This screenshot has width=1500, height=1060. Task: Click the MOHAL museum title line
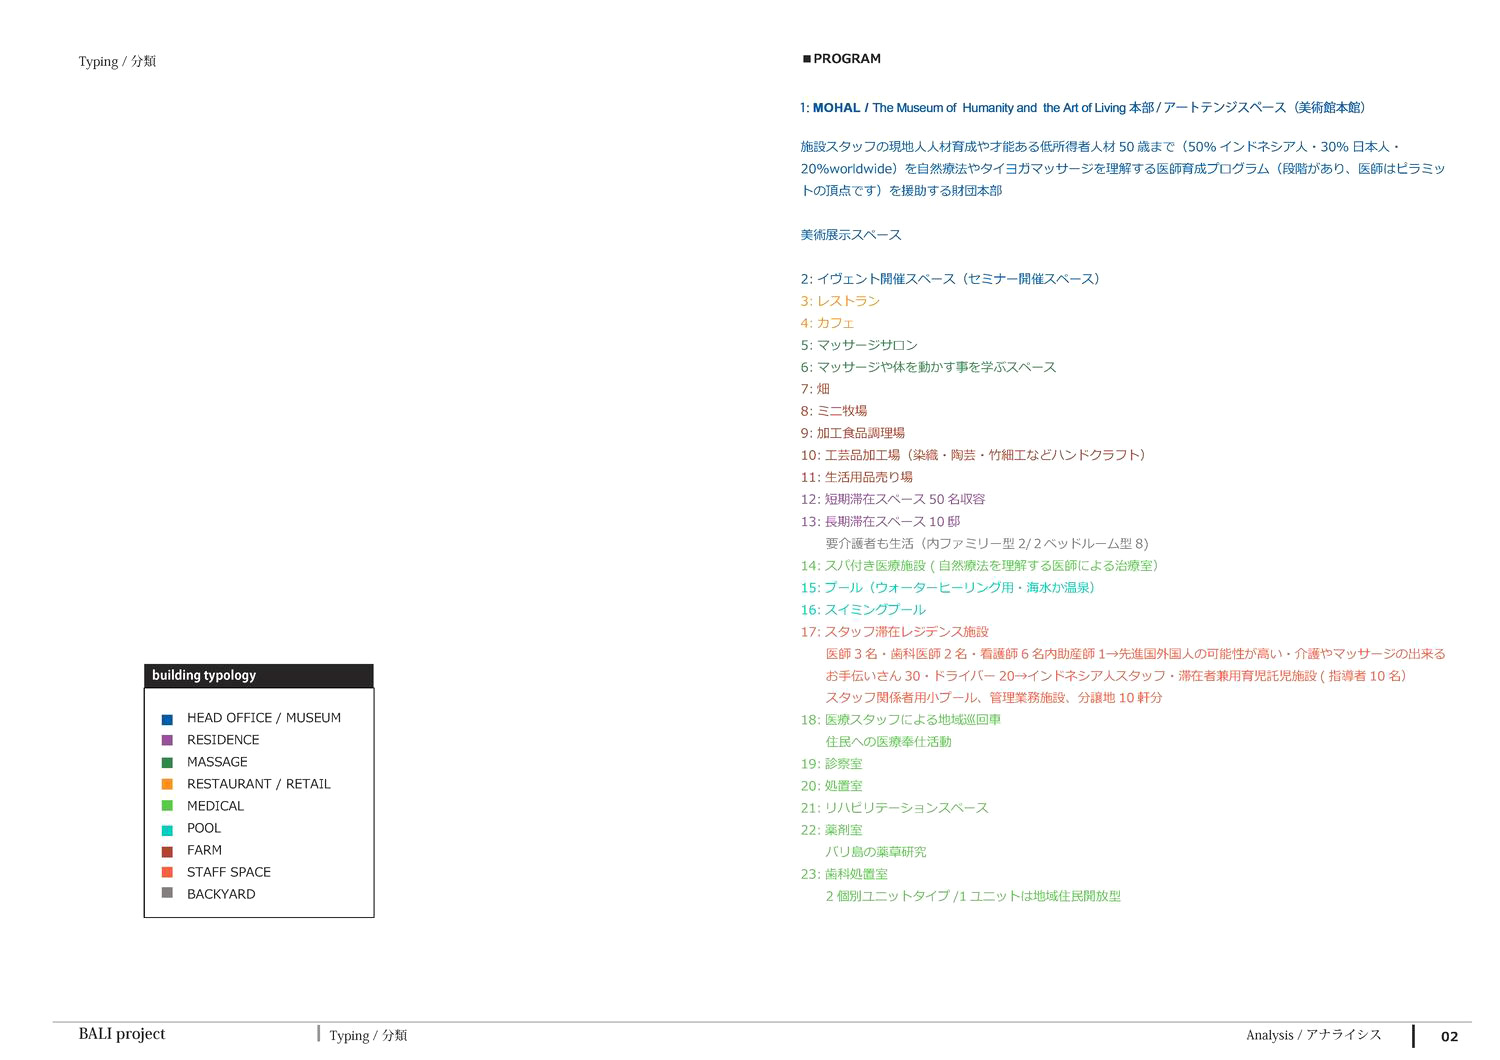point(1083,108)
